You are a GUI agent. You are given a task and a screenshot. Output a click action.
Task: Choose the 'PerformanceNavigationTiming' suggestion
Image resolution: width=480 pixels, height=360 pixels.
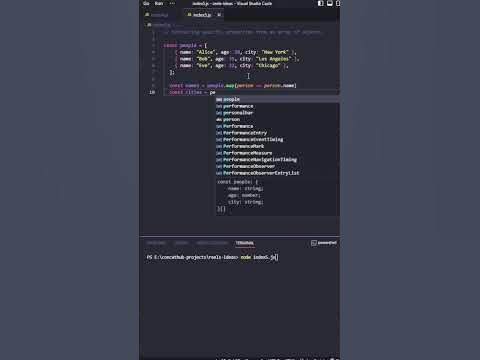click(x=277, y=159)
